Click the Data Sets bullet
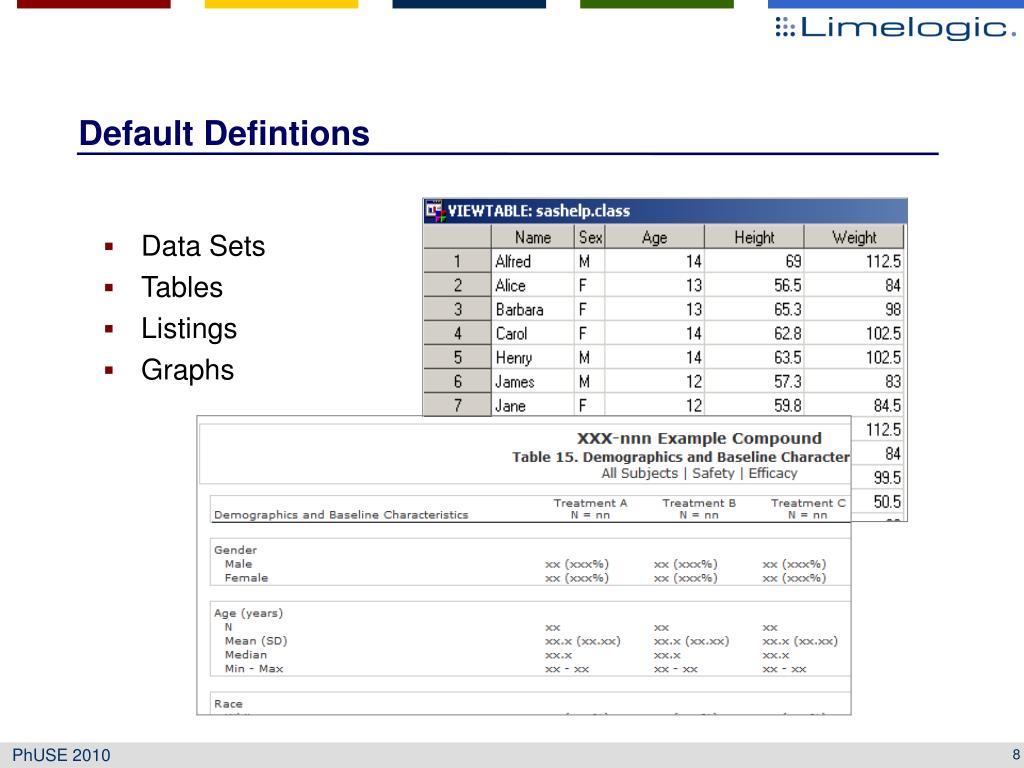This screenshot has height=768, width=1024. click(x=203, y=246)
